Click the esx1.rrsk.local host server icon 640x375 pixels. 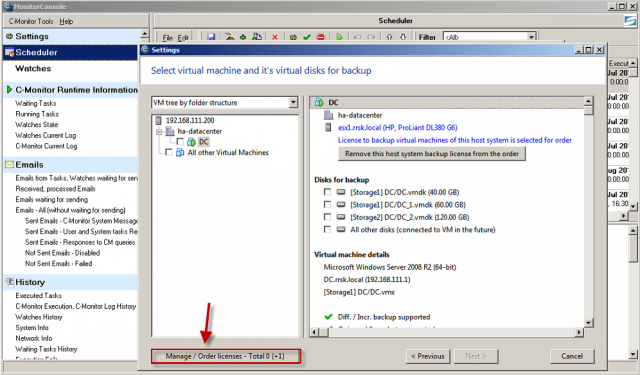(x=328, y=127)
